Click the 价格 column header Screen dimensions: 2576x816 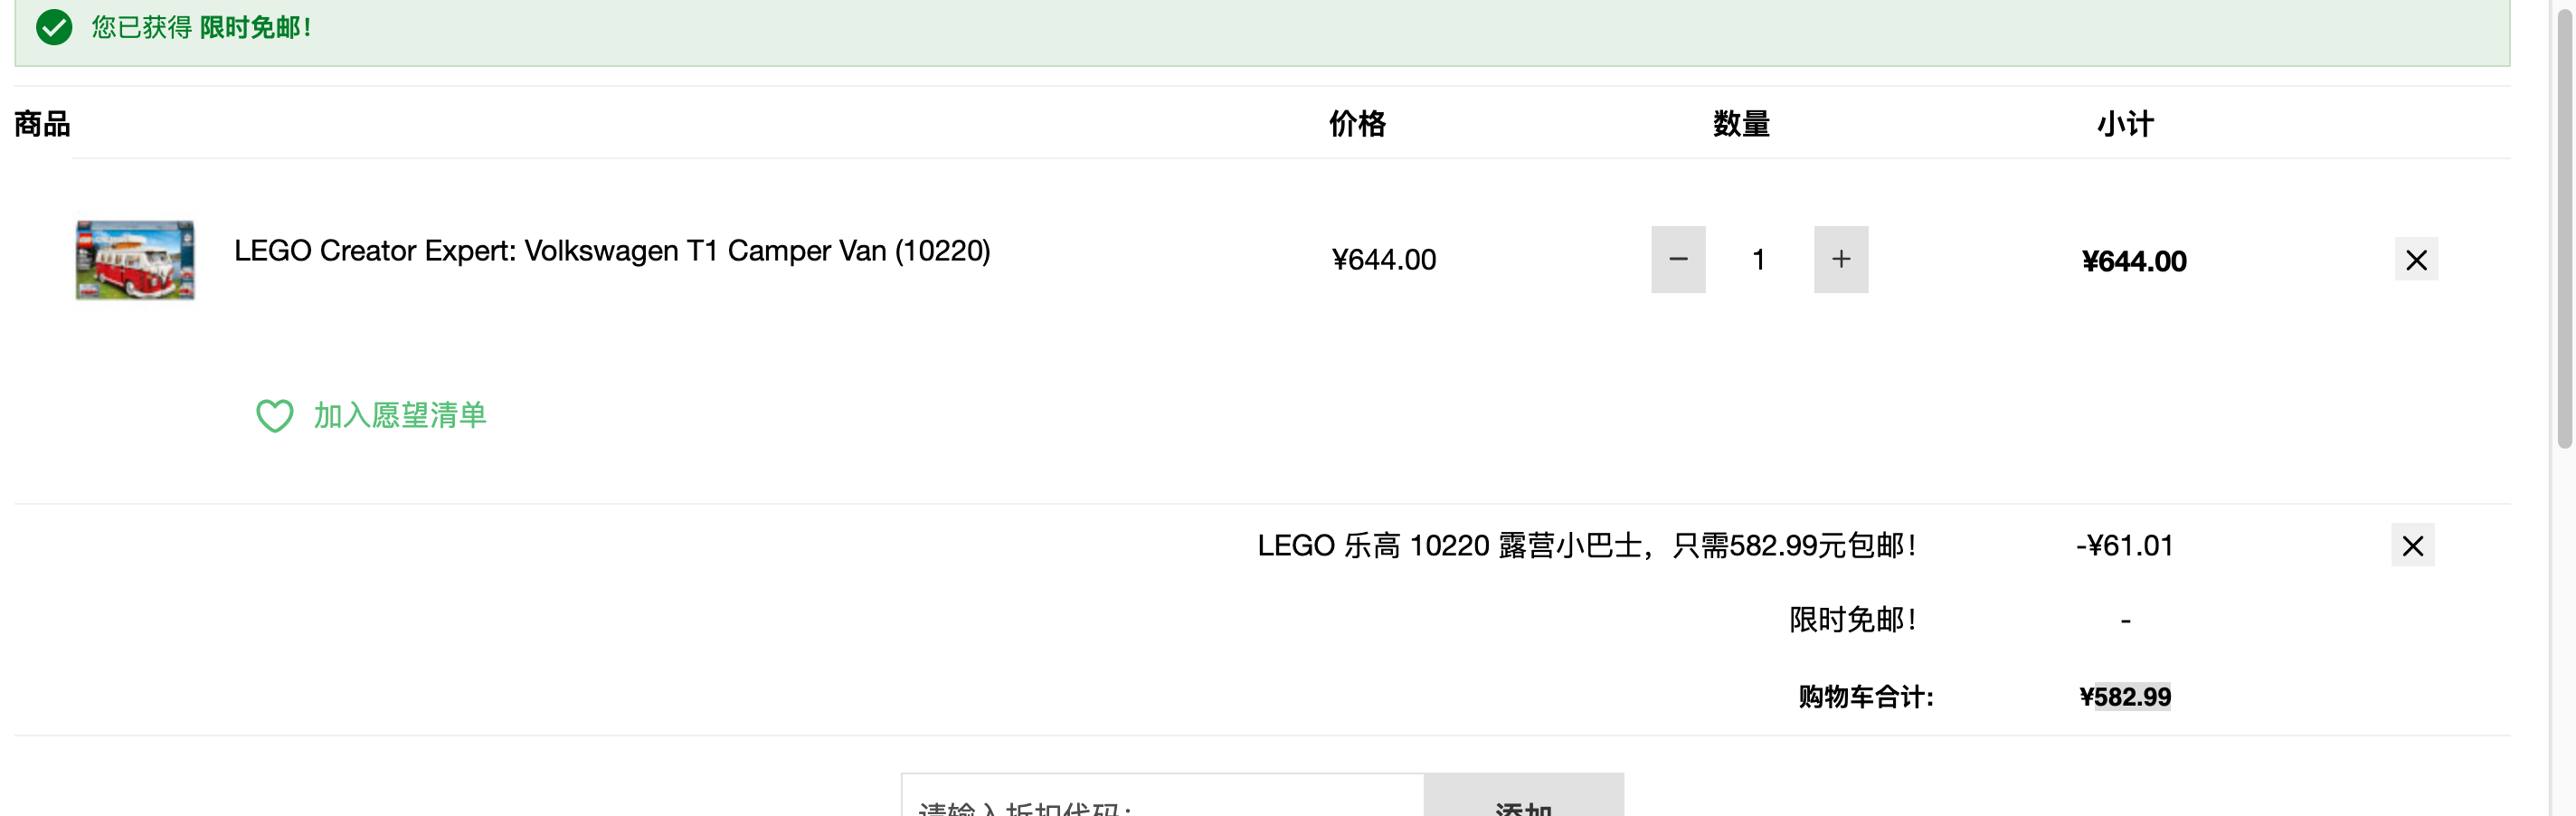point(1357,124)
